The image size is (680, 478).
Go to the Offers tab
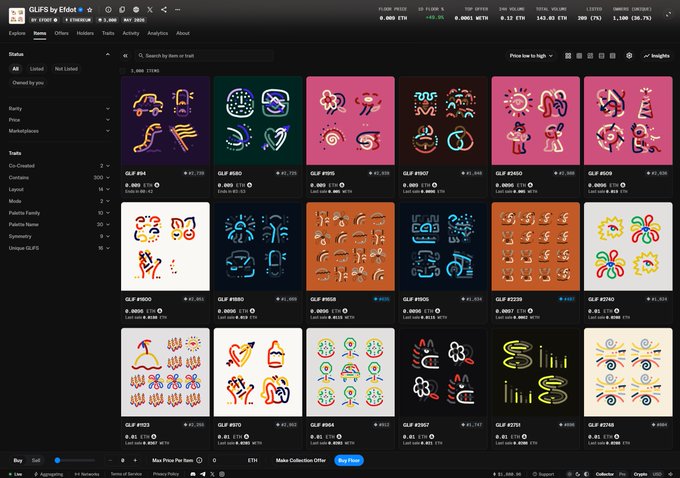point(62,33)
